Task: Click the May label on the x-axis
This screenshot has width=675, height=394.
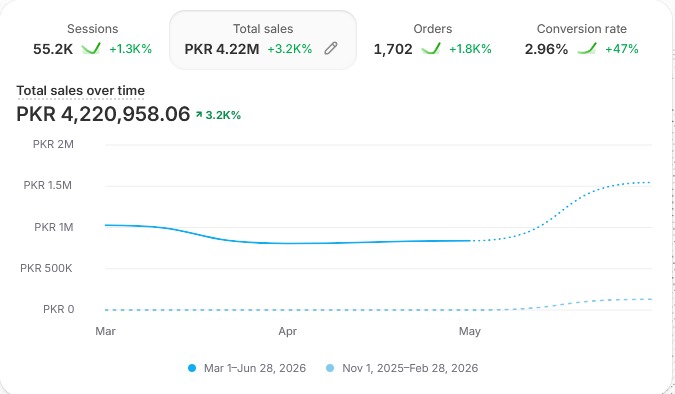Action: 470,331
